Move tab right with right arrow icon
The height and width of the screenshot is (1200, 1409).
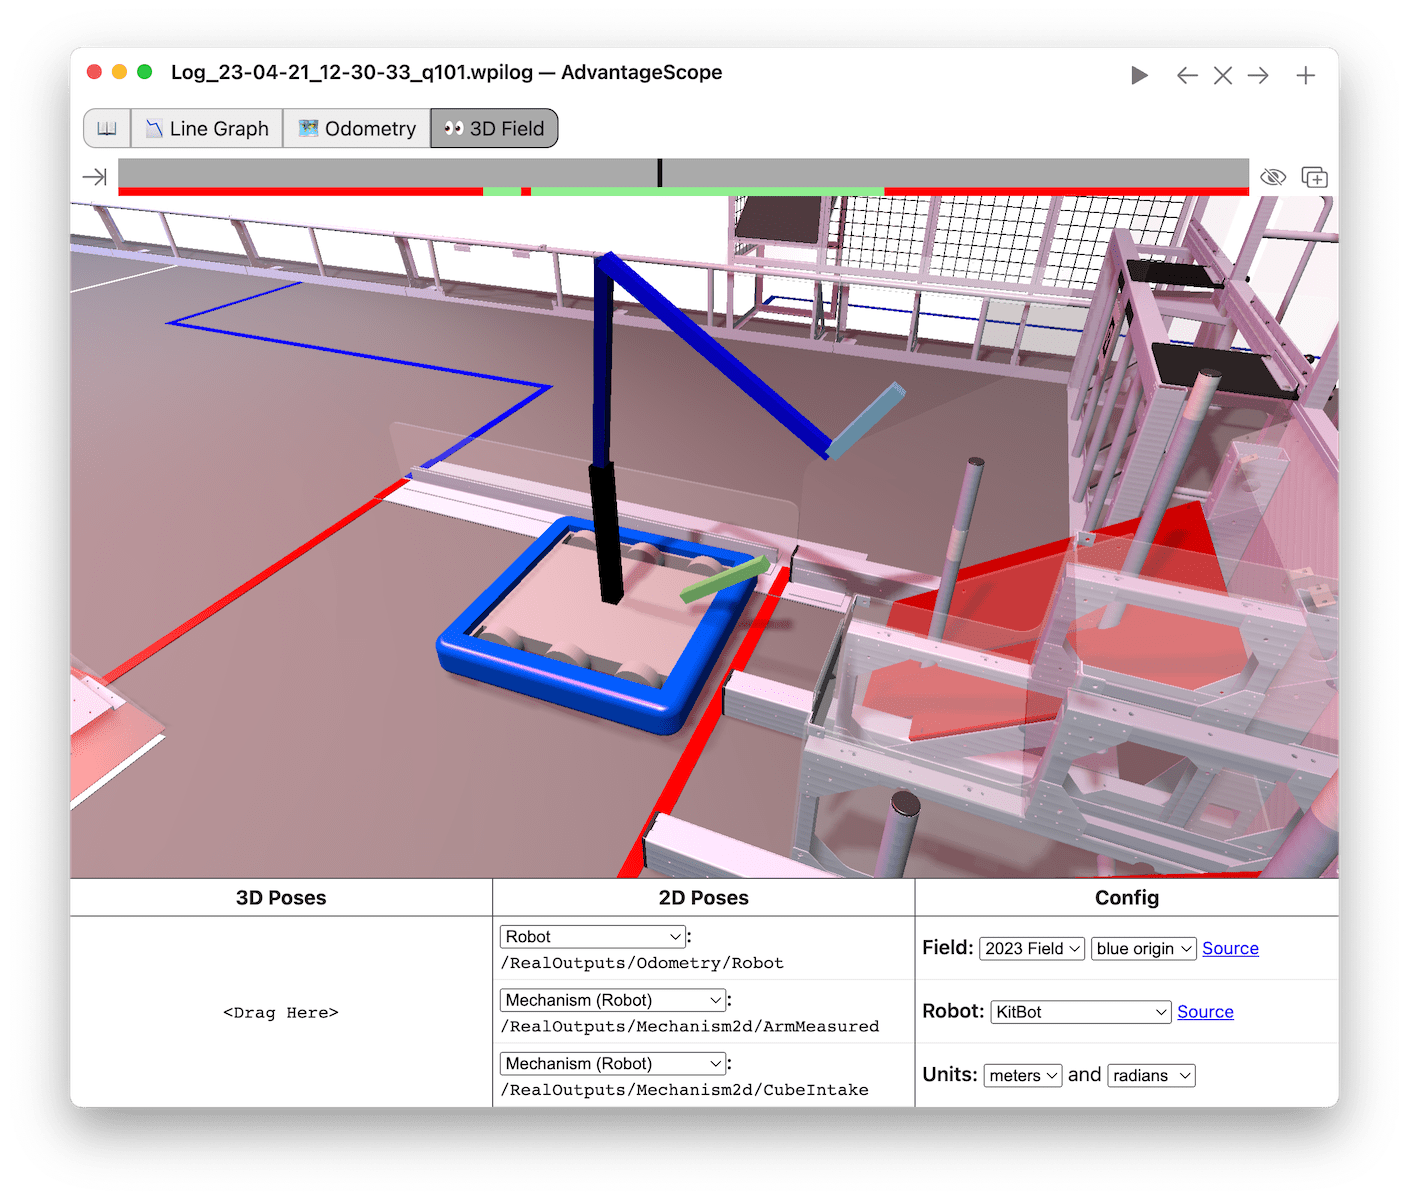tap(1258, 76)
